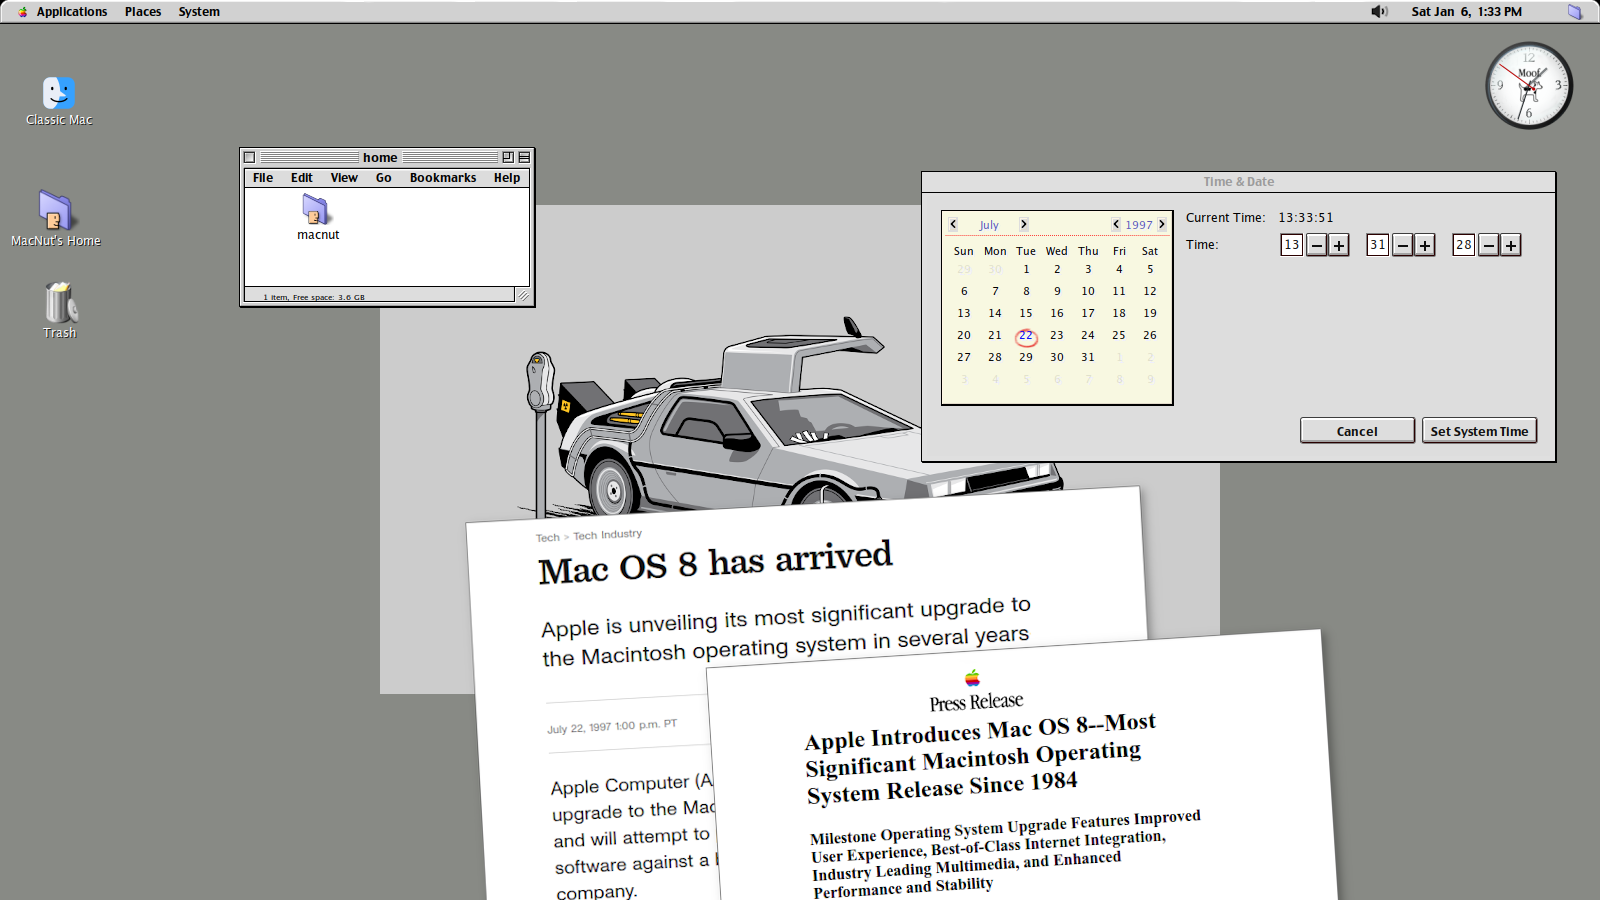This screenshot has width=1600, height=900.
Task: Click the minutes input field
Action: [x=1378, y=245]
